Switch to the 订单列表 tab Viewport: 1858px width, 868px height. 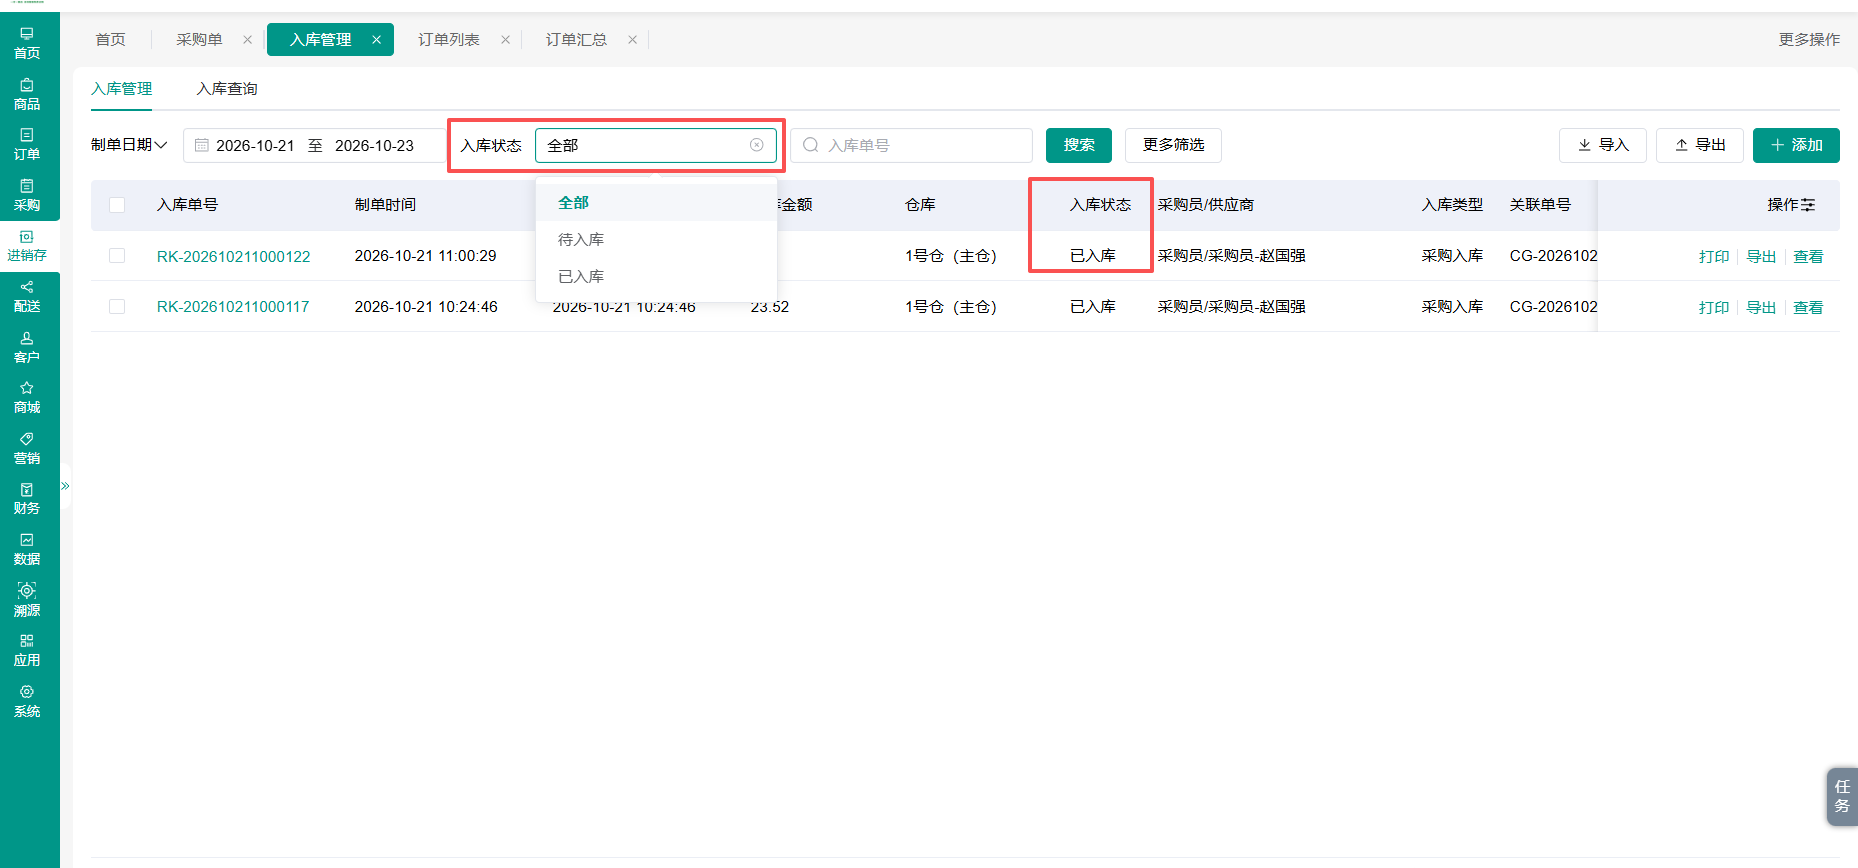pos(449,40)
